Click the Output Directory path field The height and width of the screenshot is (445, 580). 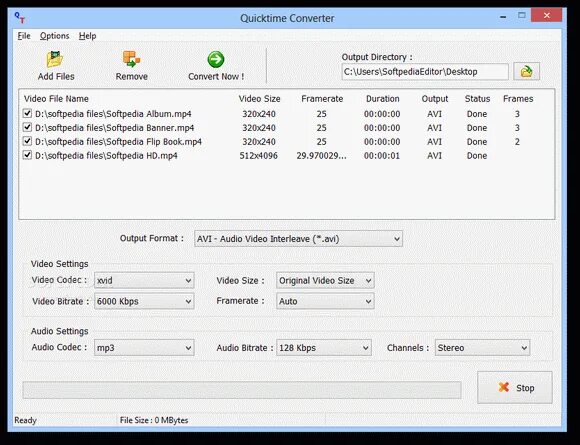[425, 72]
